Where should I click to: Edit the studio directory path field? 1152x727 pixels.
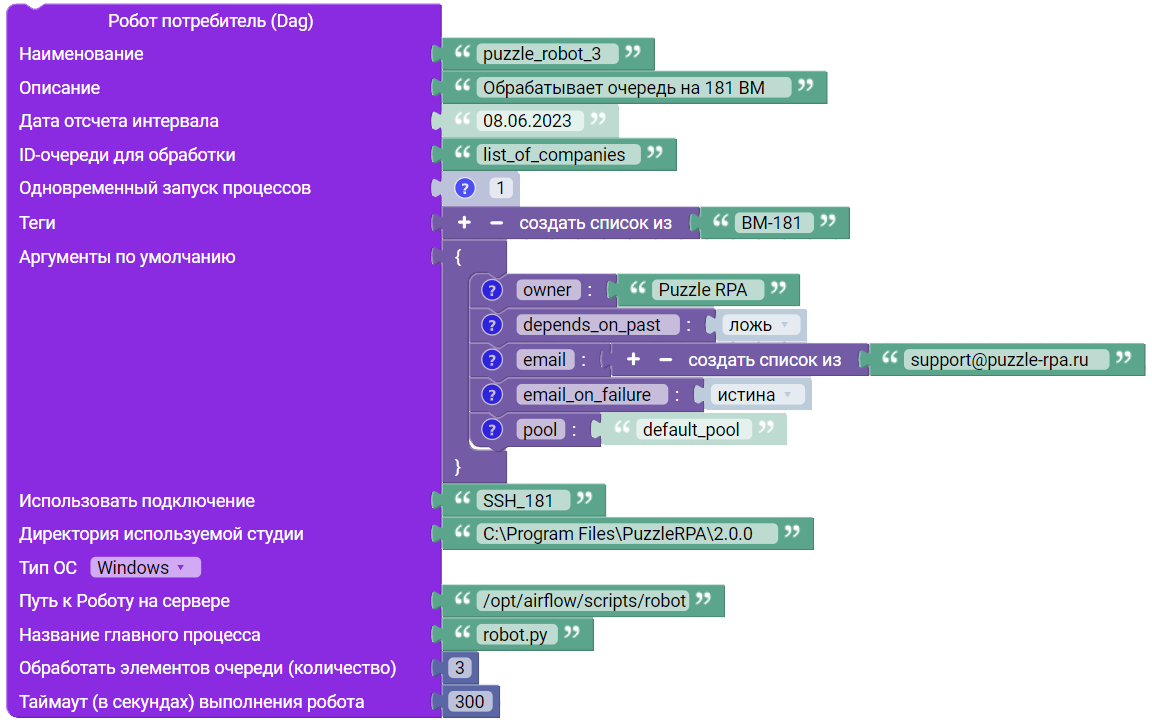point(627,534)
